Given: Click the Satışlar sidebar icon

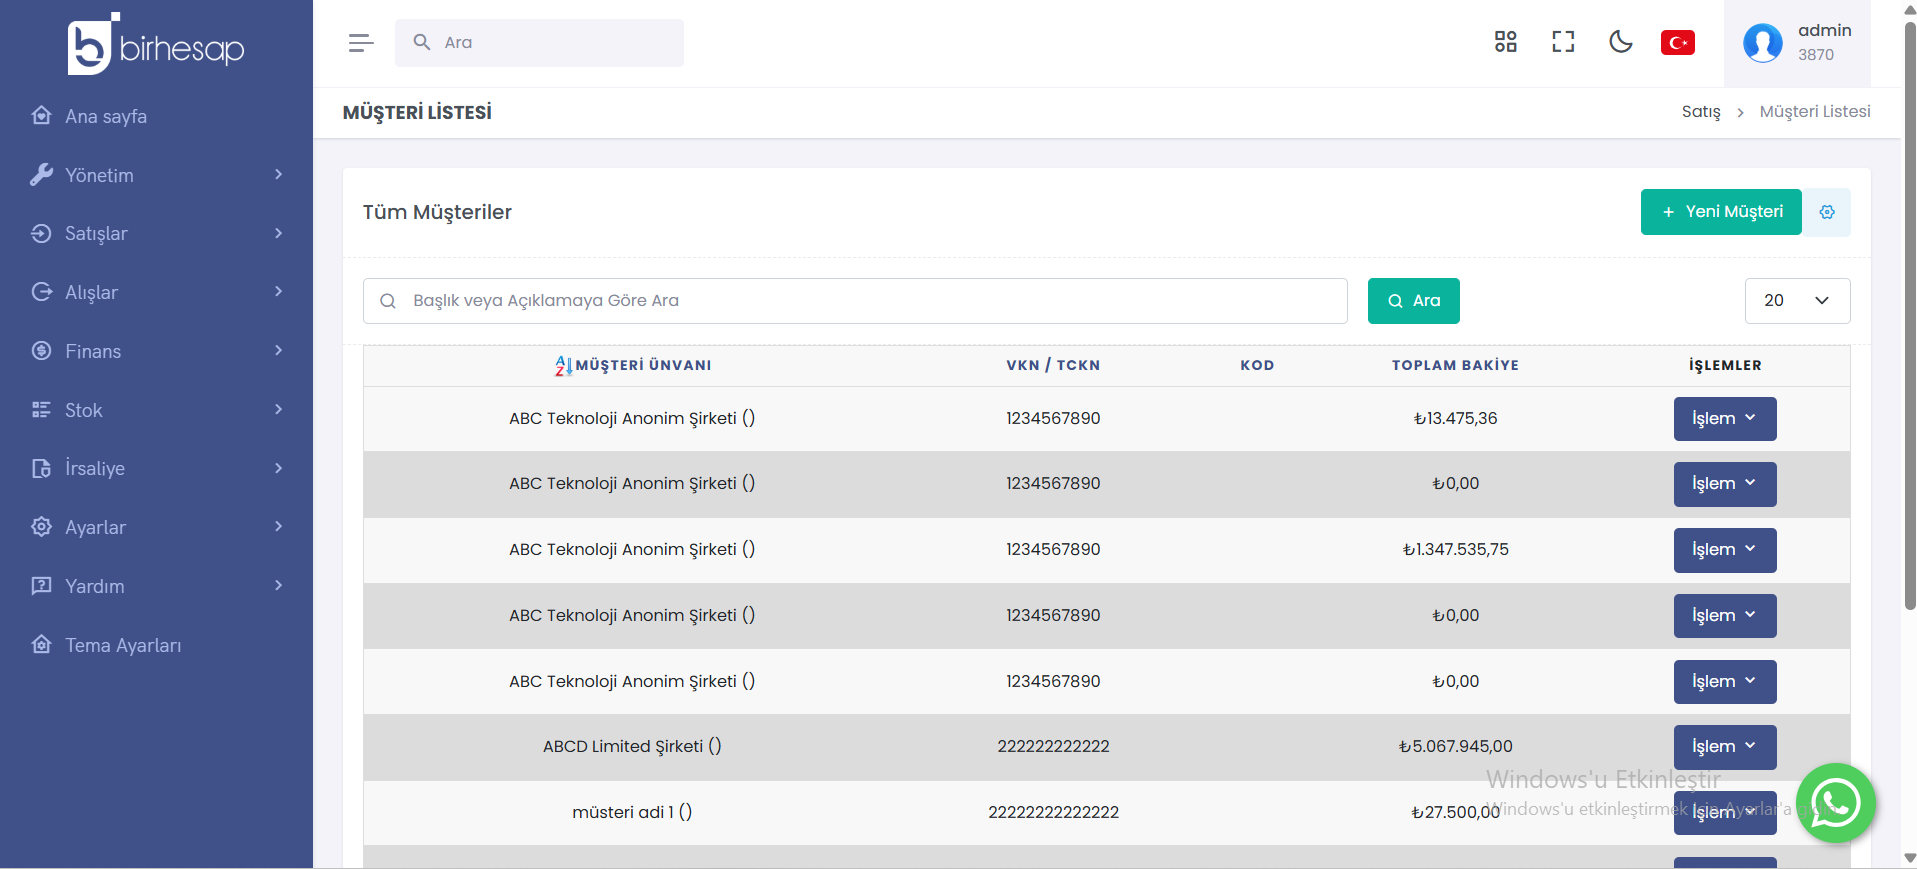Looking at the screenshot, I should tap(41, 233).
